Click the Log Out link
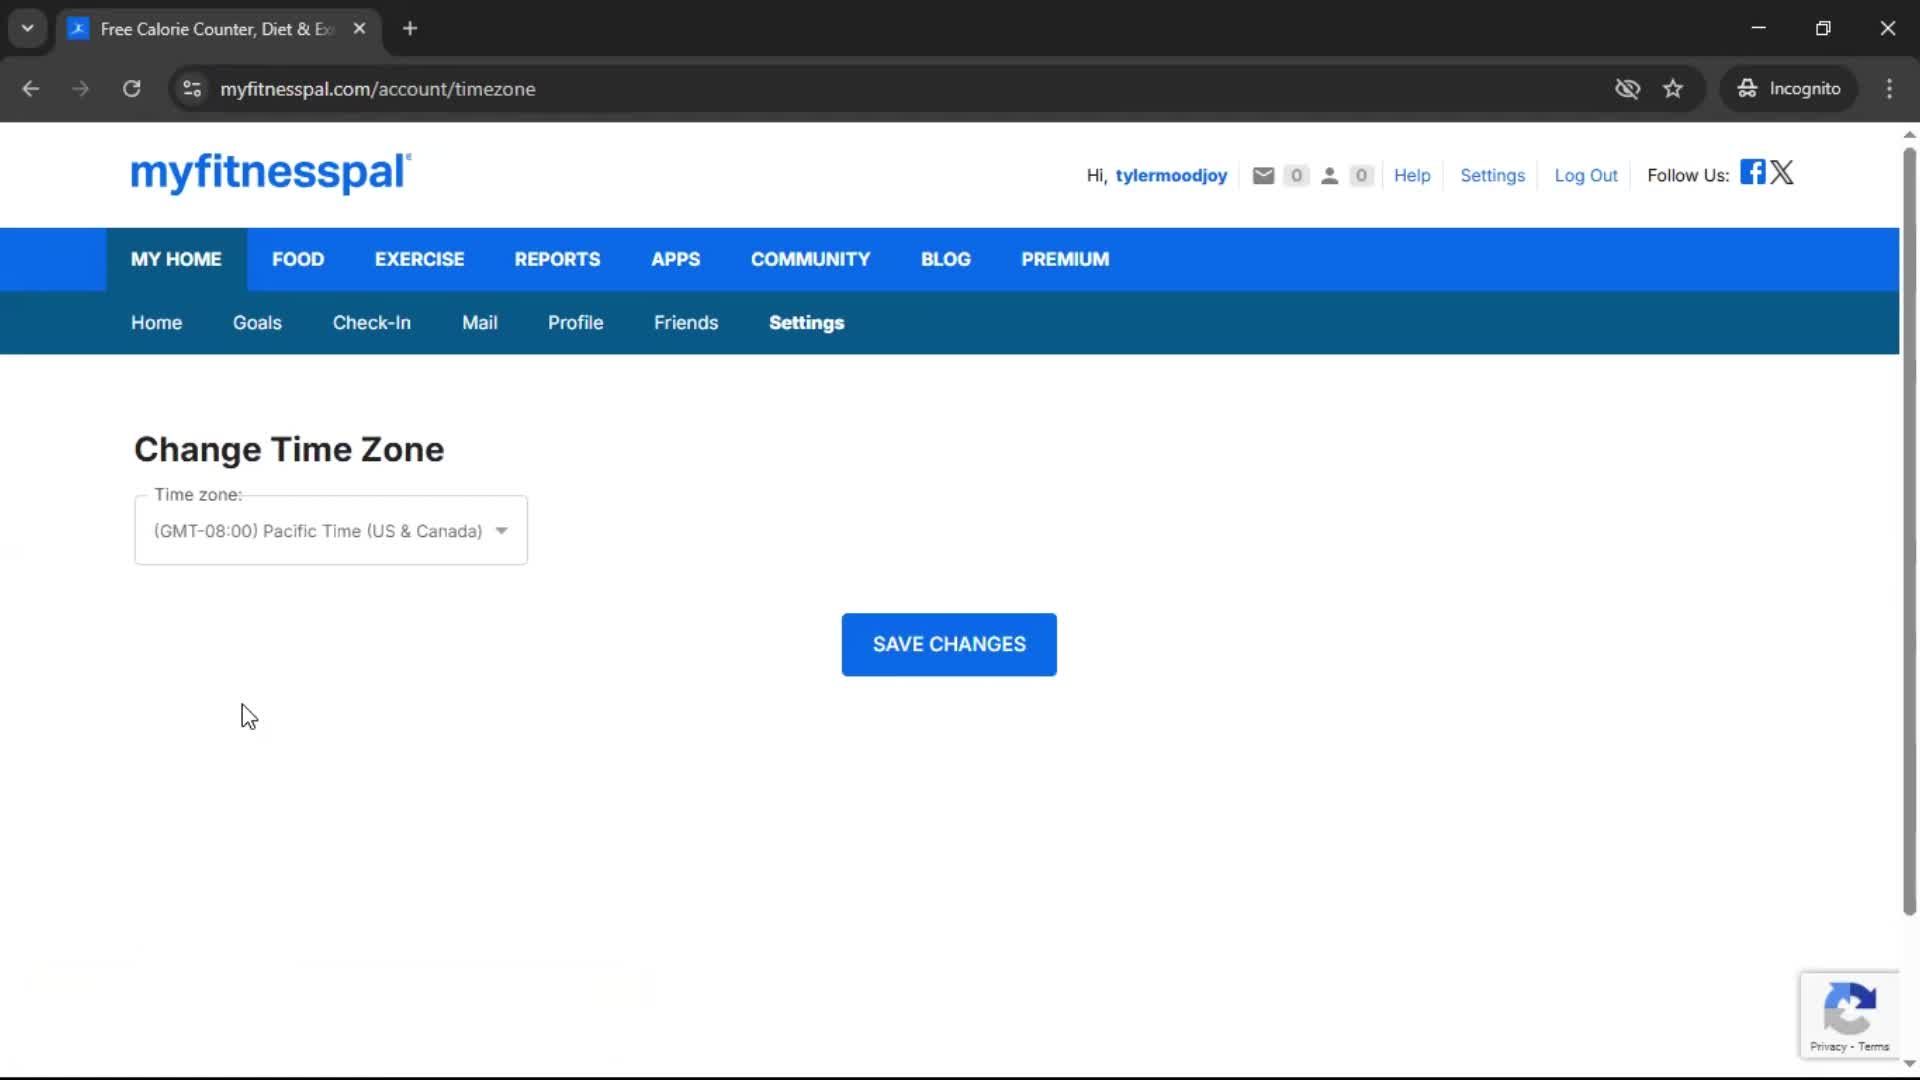Image resolution: width=1920 pixels, height=1080 pixels. pyautogui.click(x=1585, y=175)
